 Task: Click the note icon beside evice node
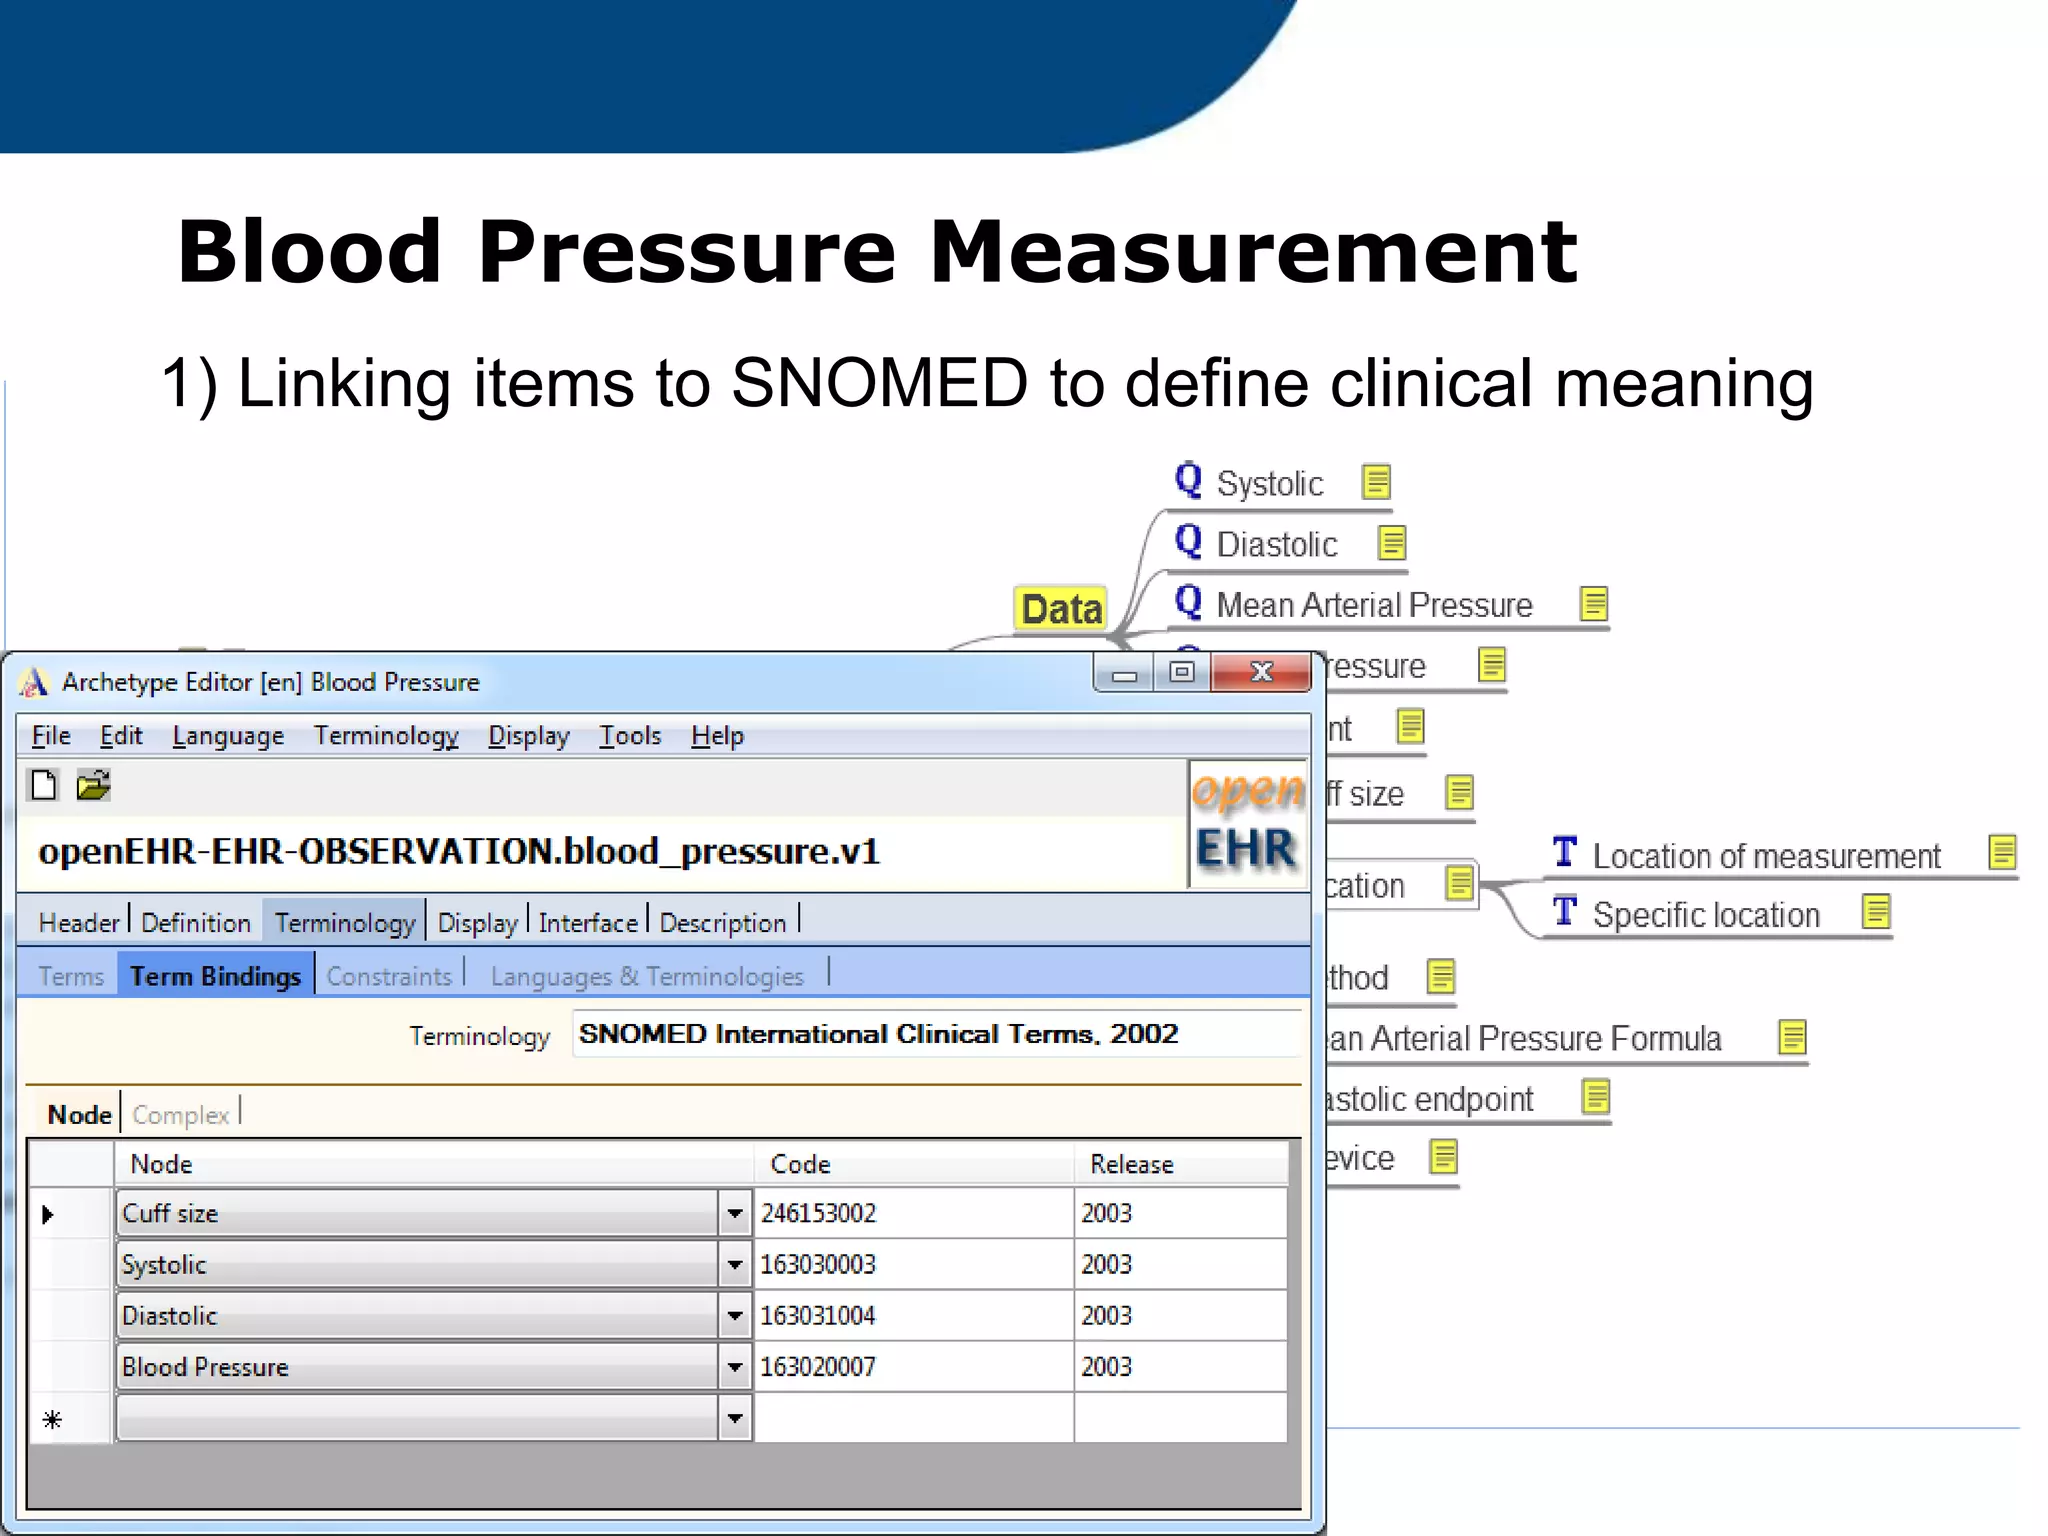(1444, 1156)
